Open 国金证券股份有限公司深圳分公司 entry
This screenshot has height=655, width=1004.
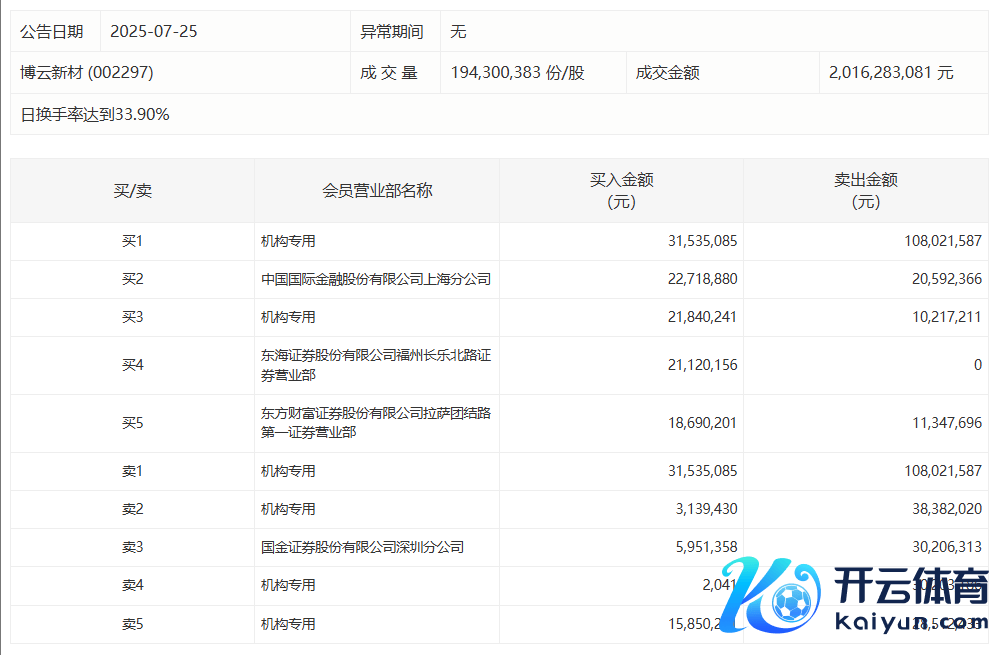pos(362,547)
